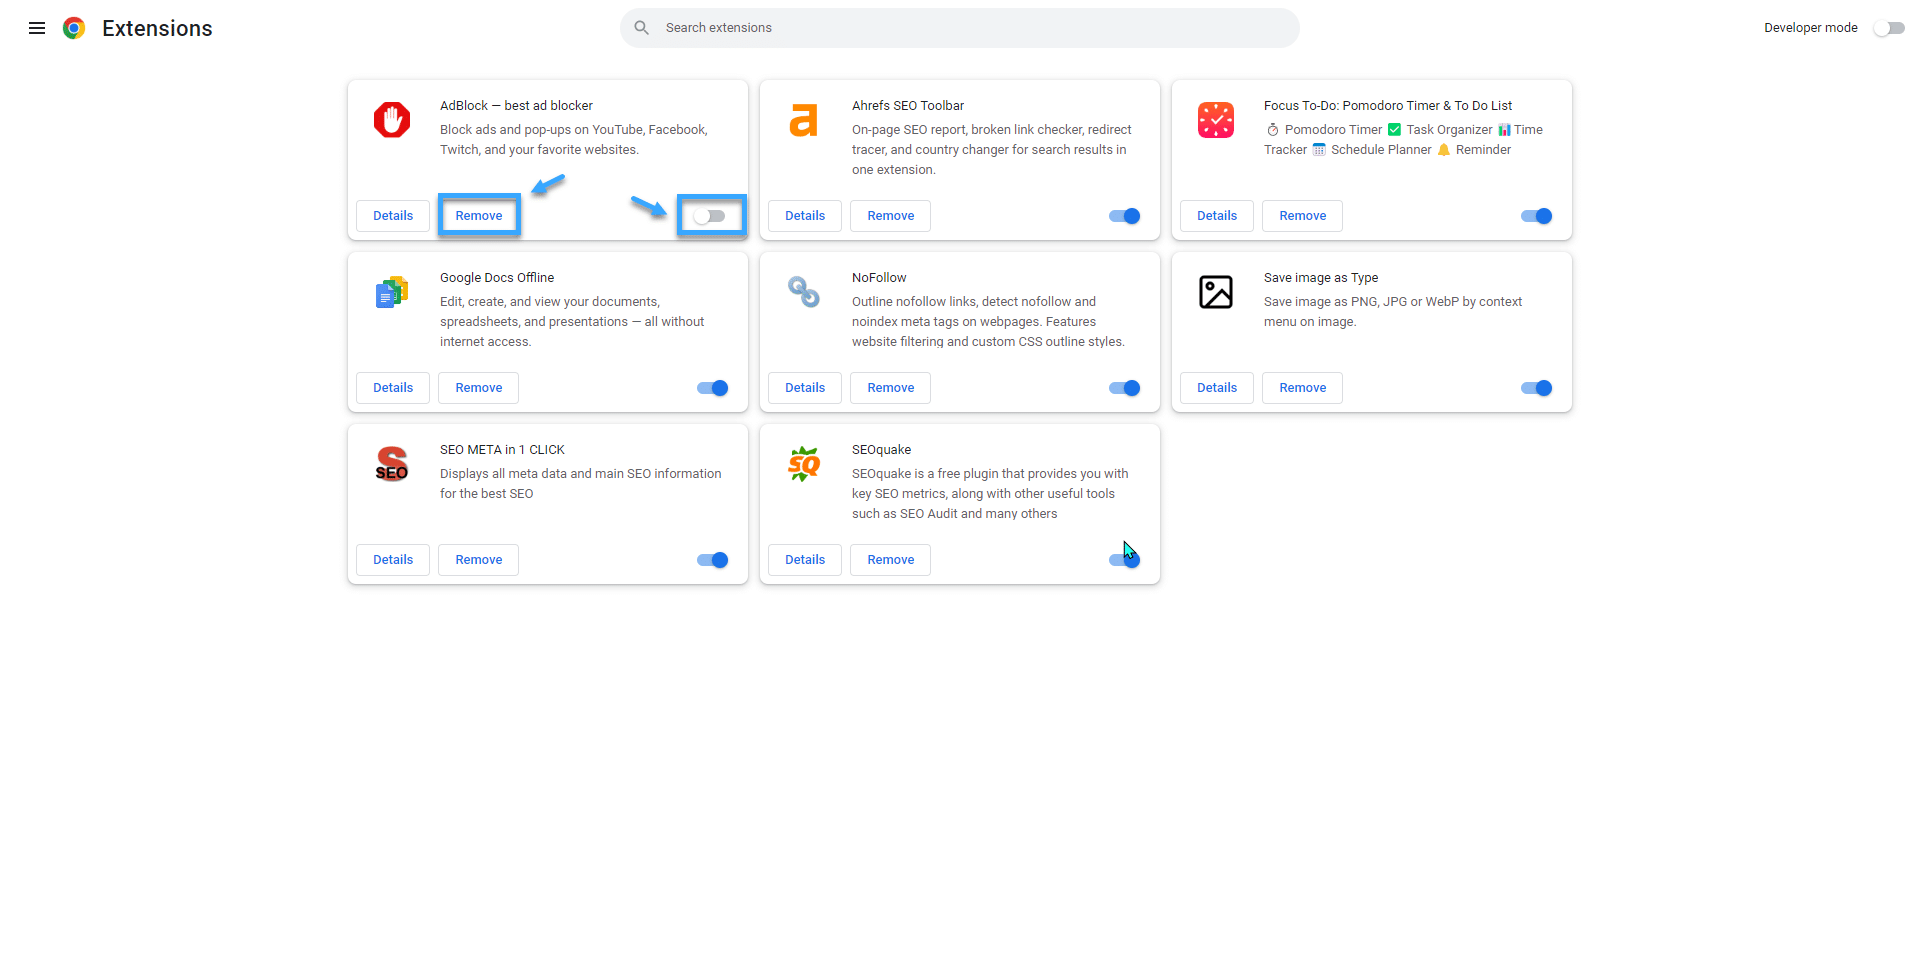Click the 'Google Docs Offline' title

click(x=497, y=278)
